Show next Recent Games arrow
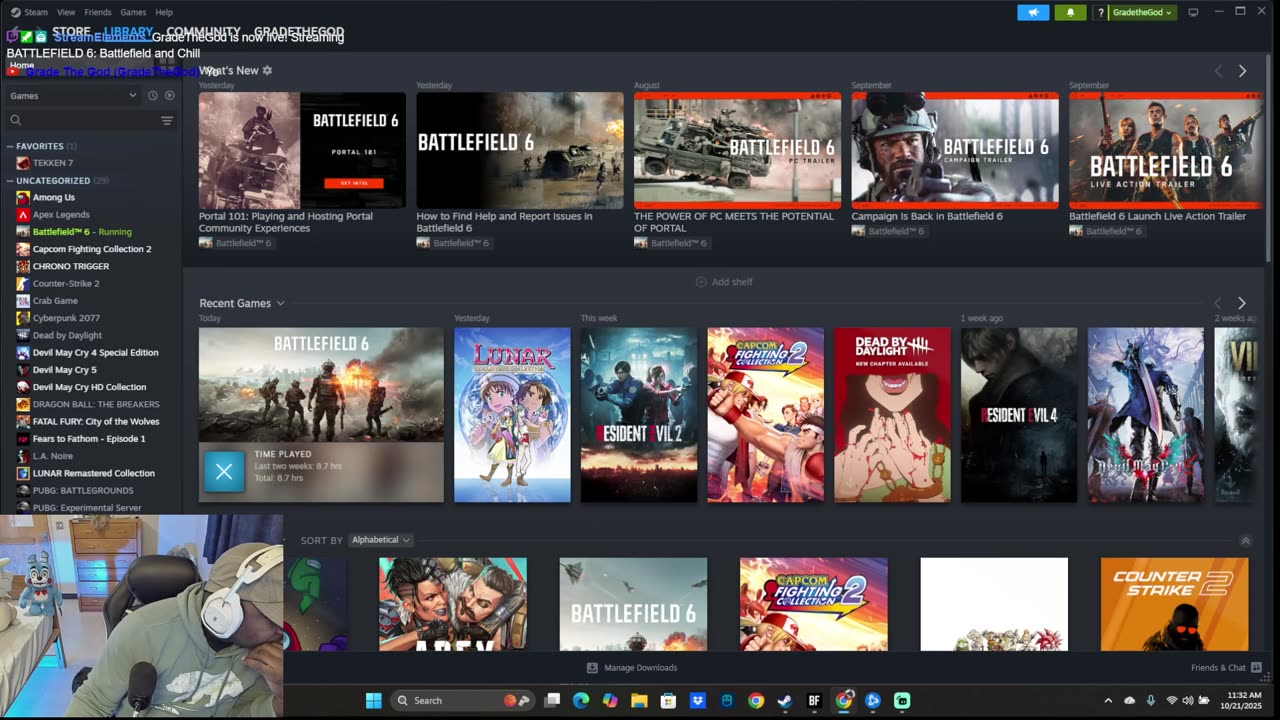This screenshot has width=1280, height=720. click(x=1242, y=303)
